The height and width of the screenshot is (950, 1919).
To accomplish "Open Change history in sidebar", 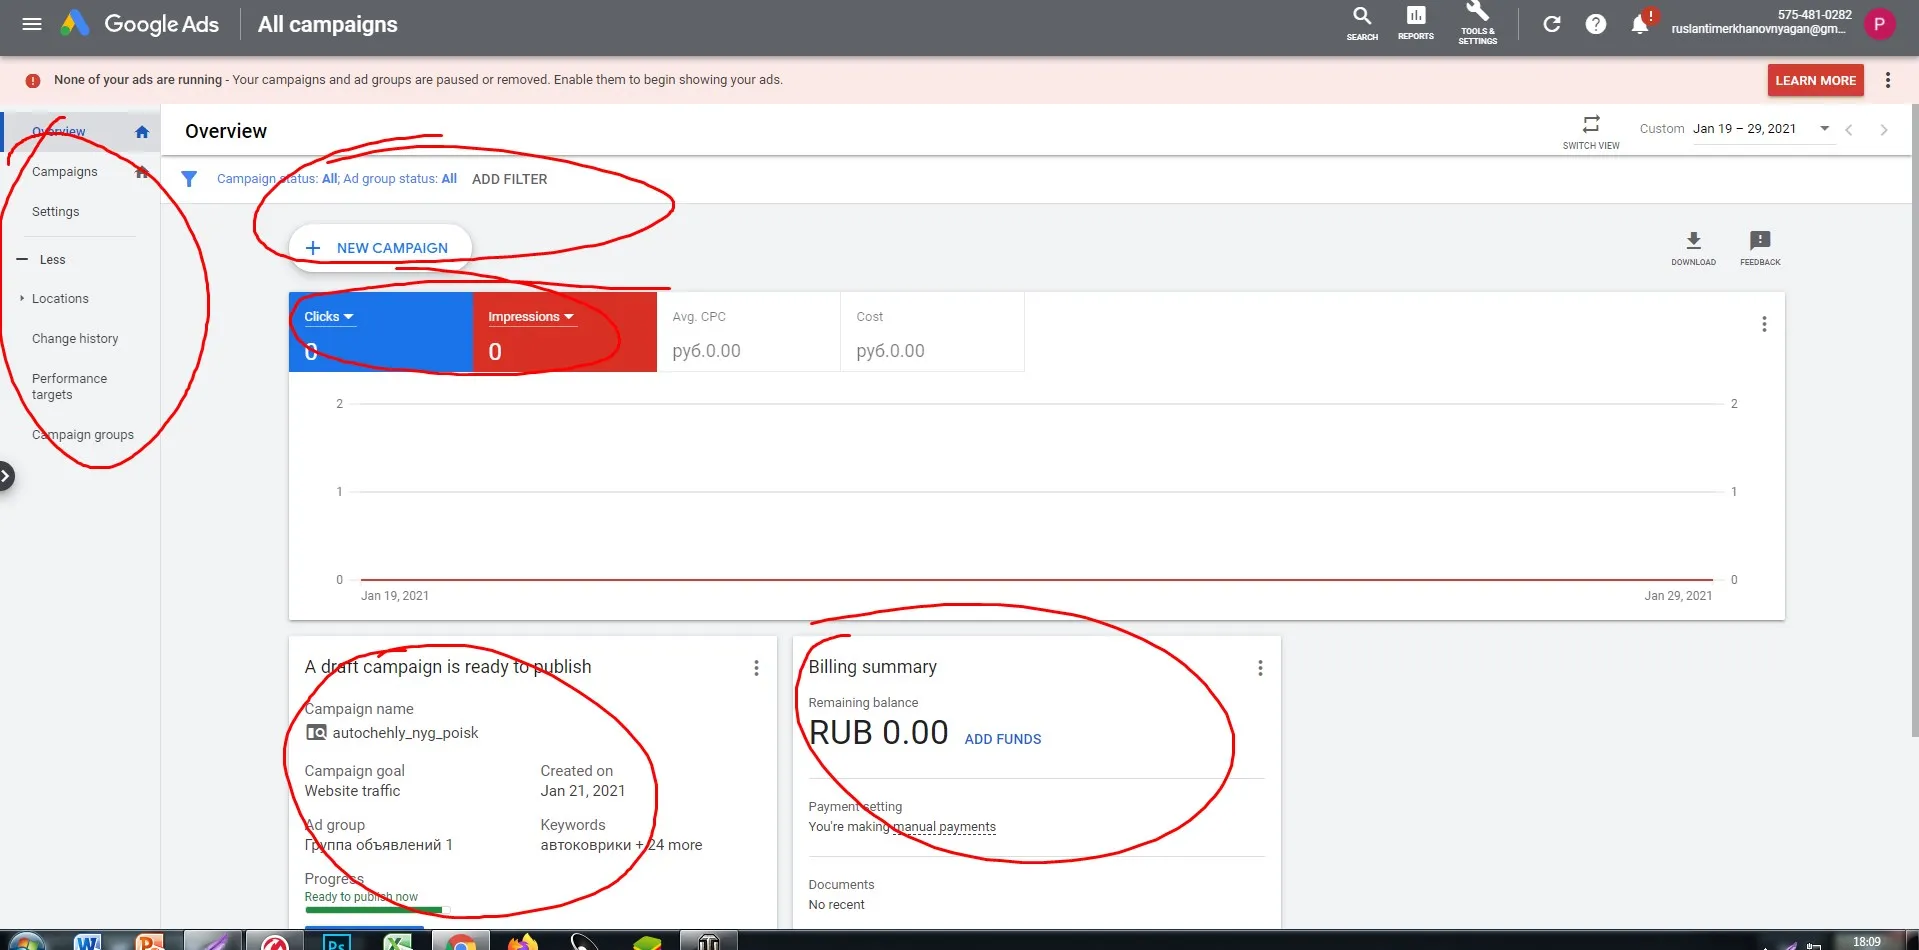I will pyautogui.click(x=75, y=339).
